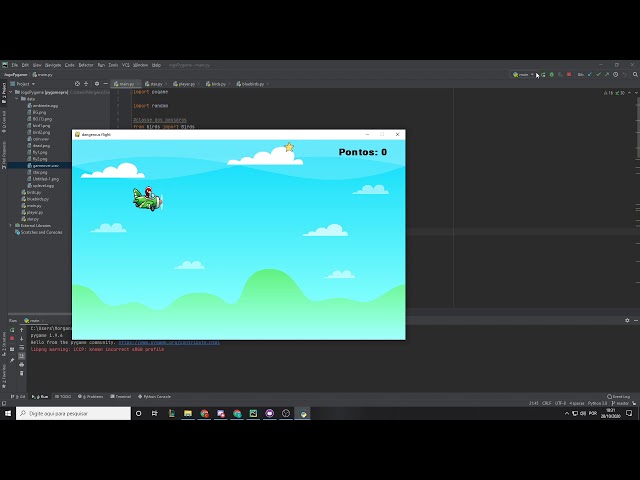Click the pygame contribute hyperlink in console
This screenshot has width=640, height=480.
[169, 342]
